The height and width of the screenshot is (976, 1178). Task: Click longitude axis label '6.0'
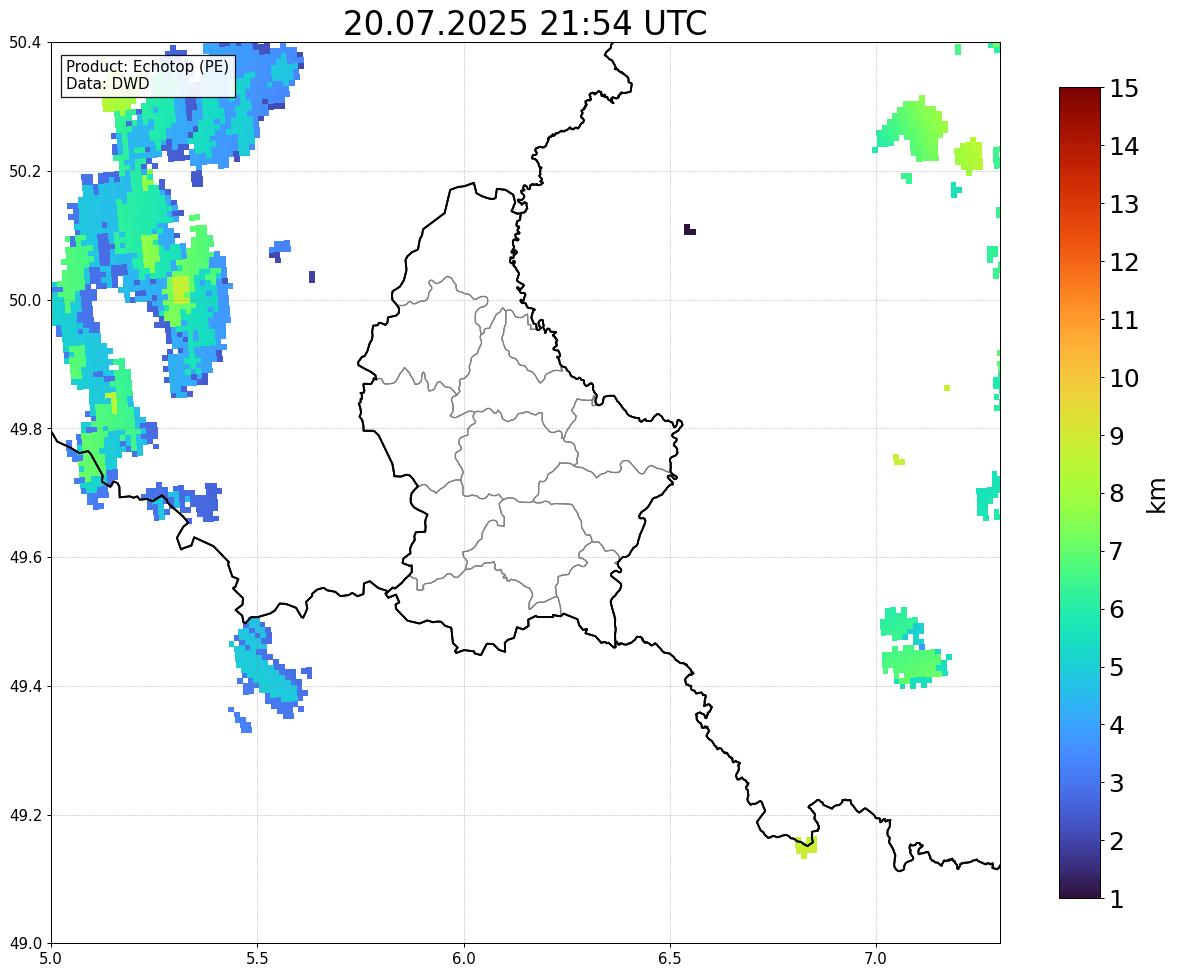464,959
